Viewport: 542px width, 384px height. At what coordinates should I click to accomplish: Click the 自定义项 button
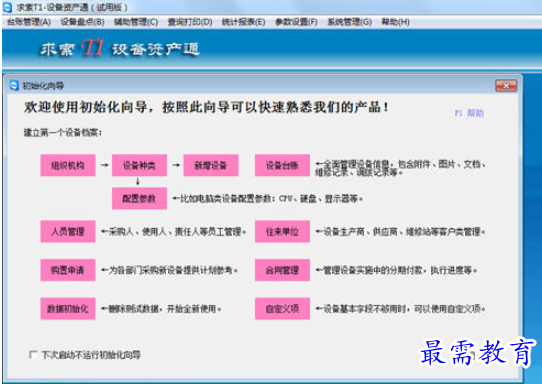(x=282, y=308)
